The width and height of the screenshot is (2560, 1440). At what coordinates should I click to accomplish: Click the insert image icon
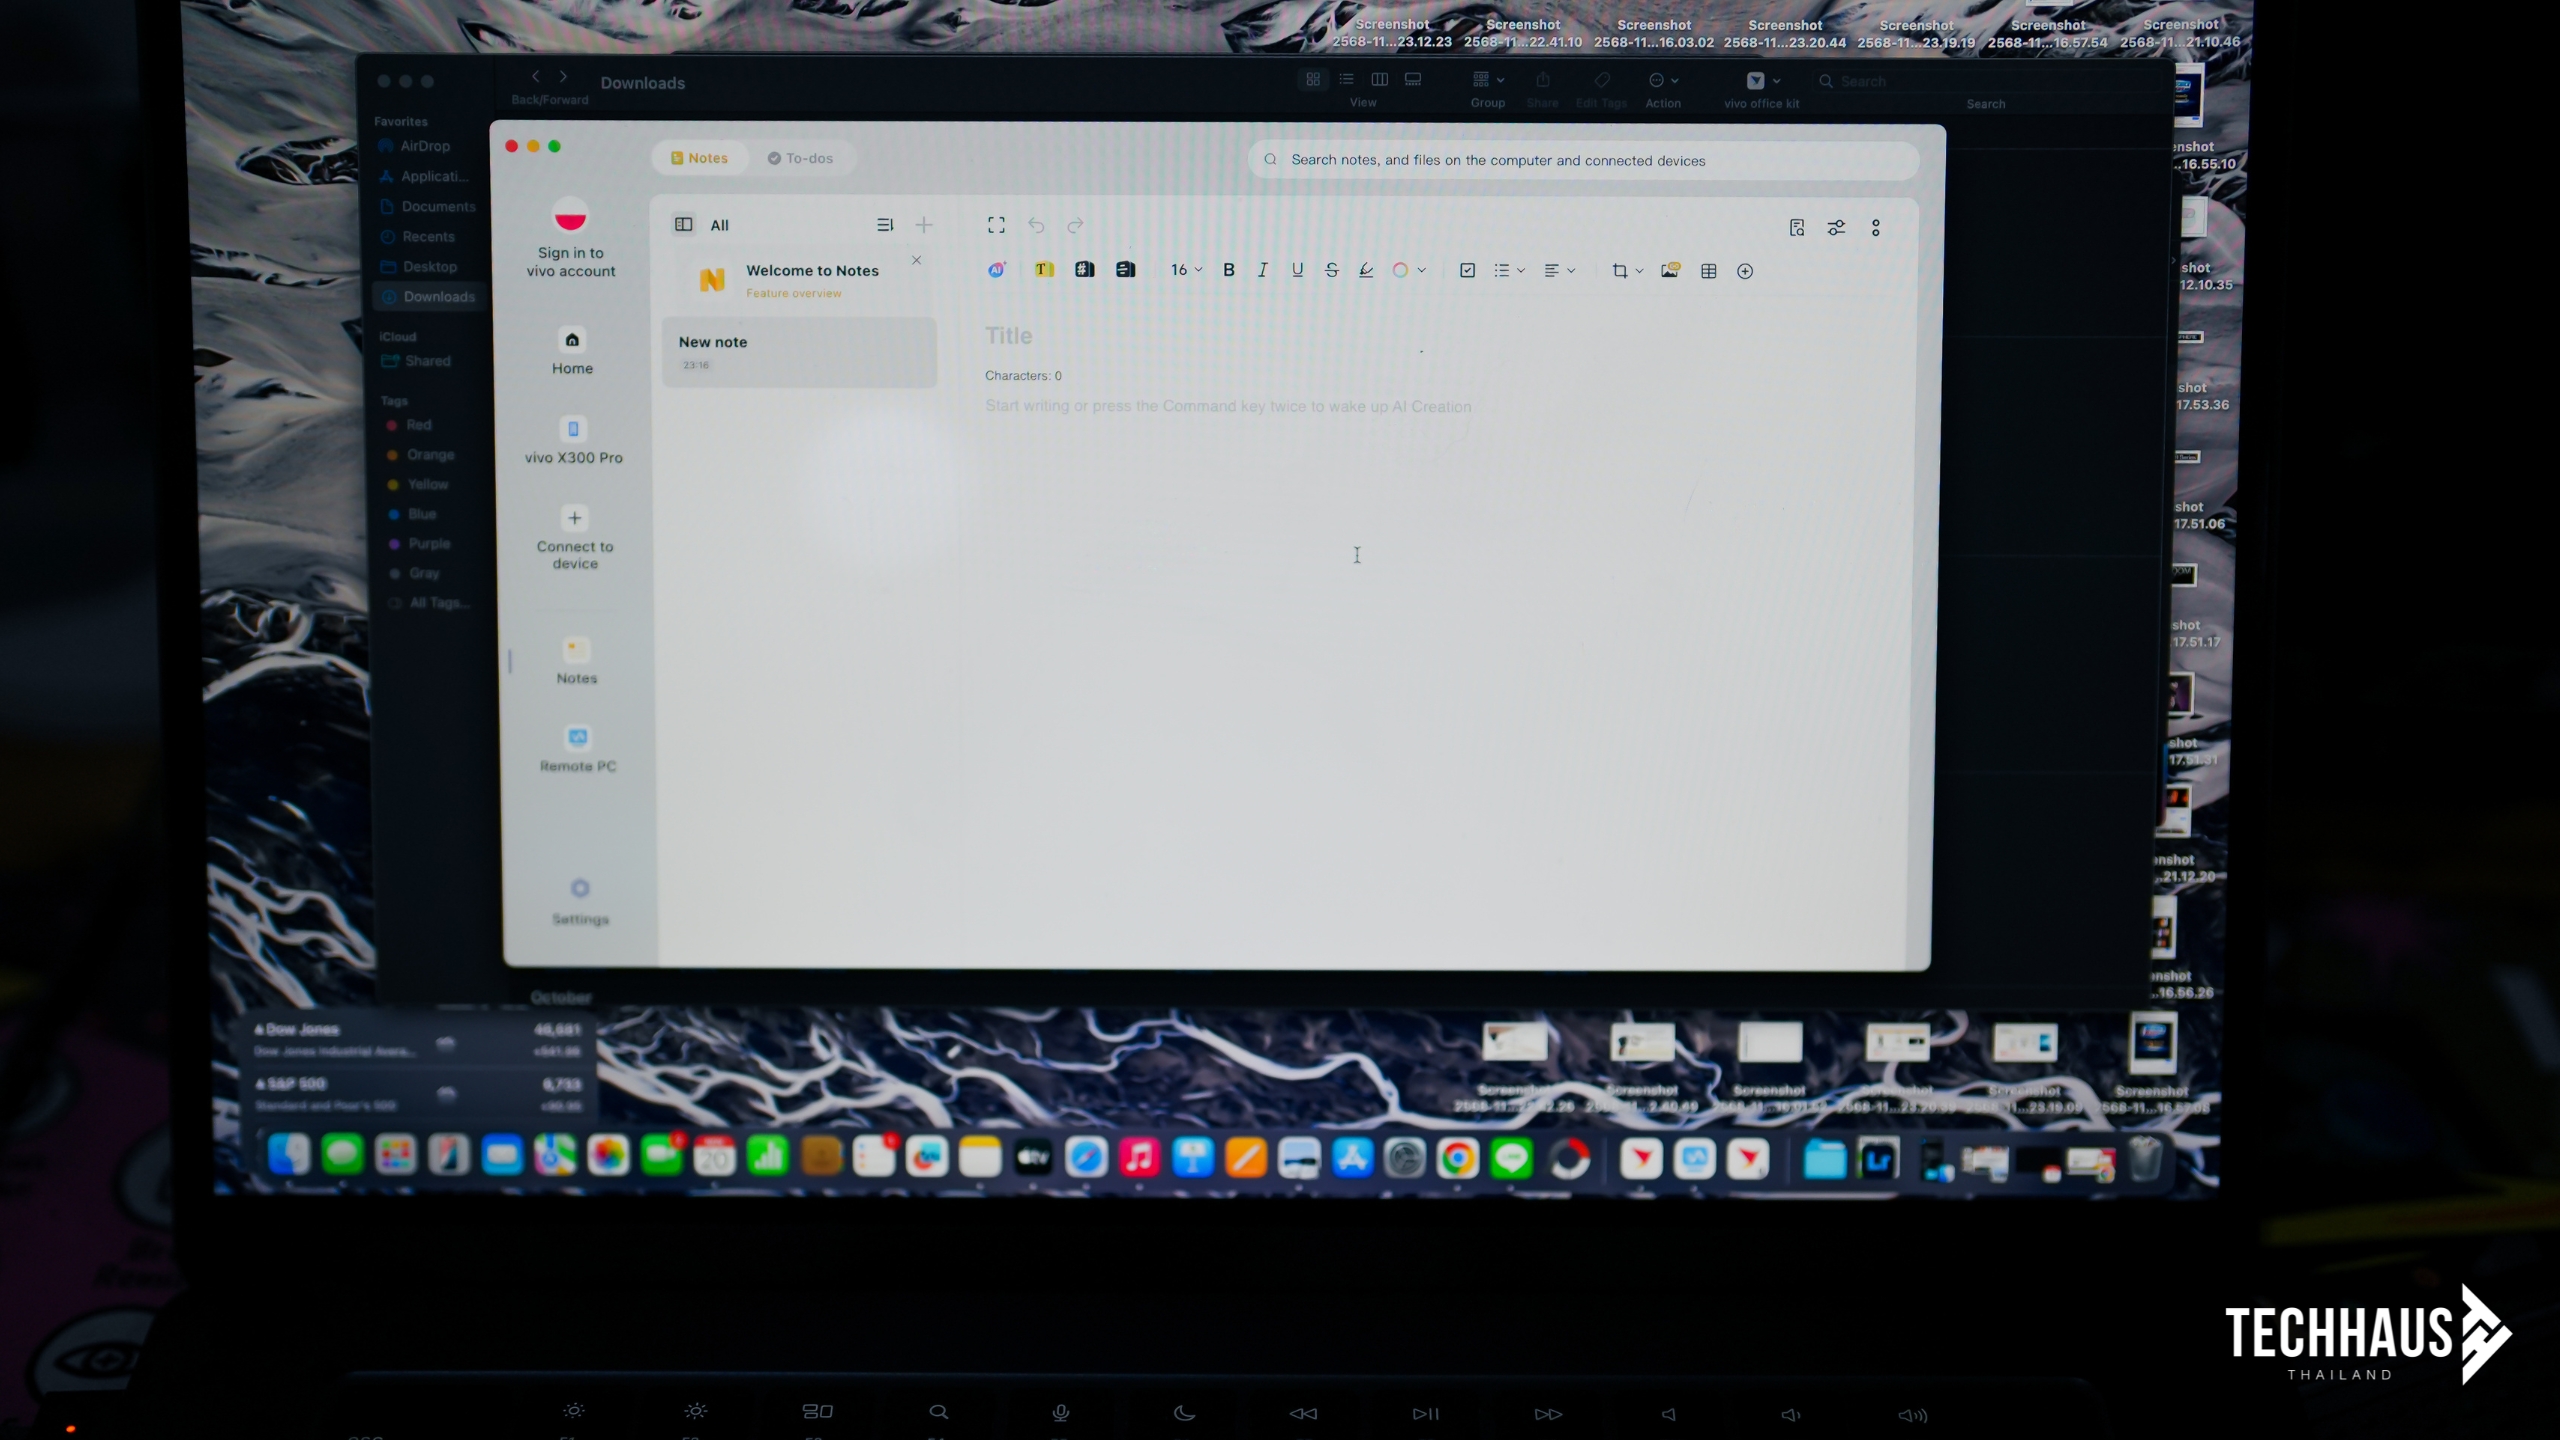(1669, 270)
